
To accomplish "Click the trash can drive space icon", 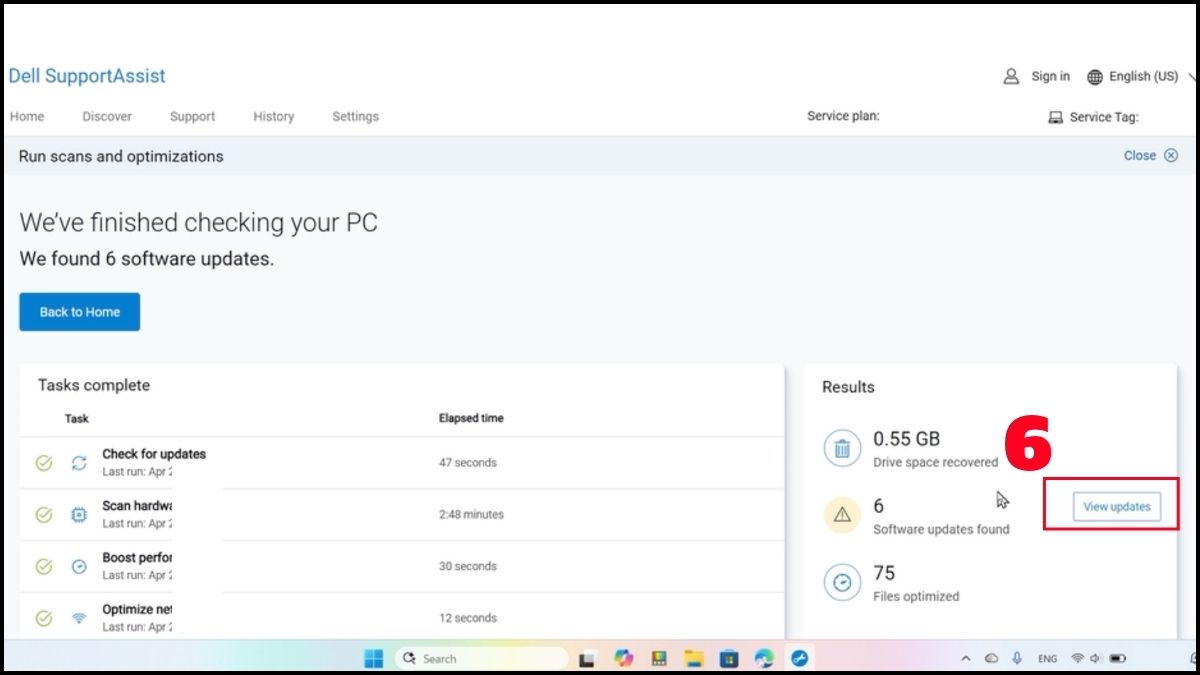I will point(842,448).
